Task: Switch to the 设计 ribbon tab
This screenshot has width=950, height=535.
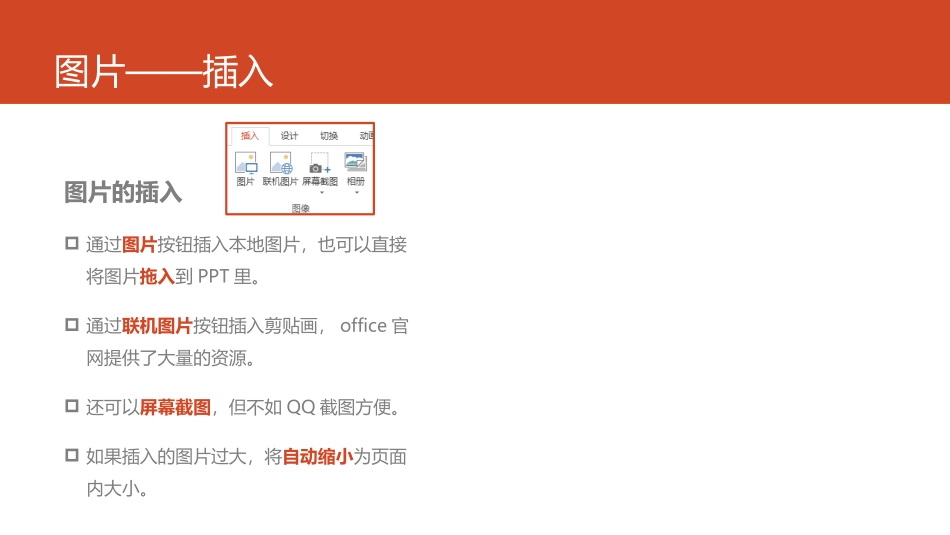Action: (x=289, y=136)
